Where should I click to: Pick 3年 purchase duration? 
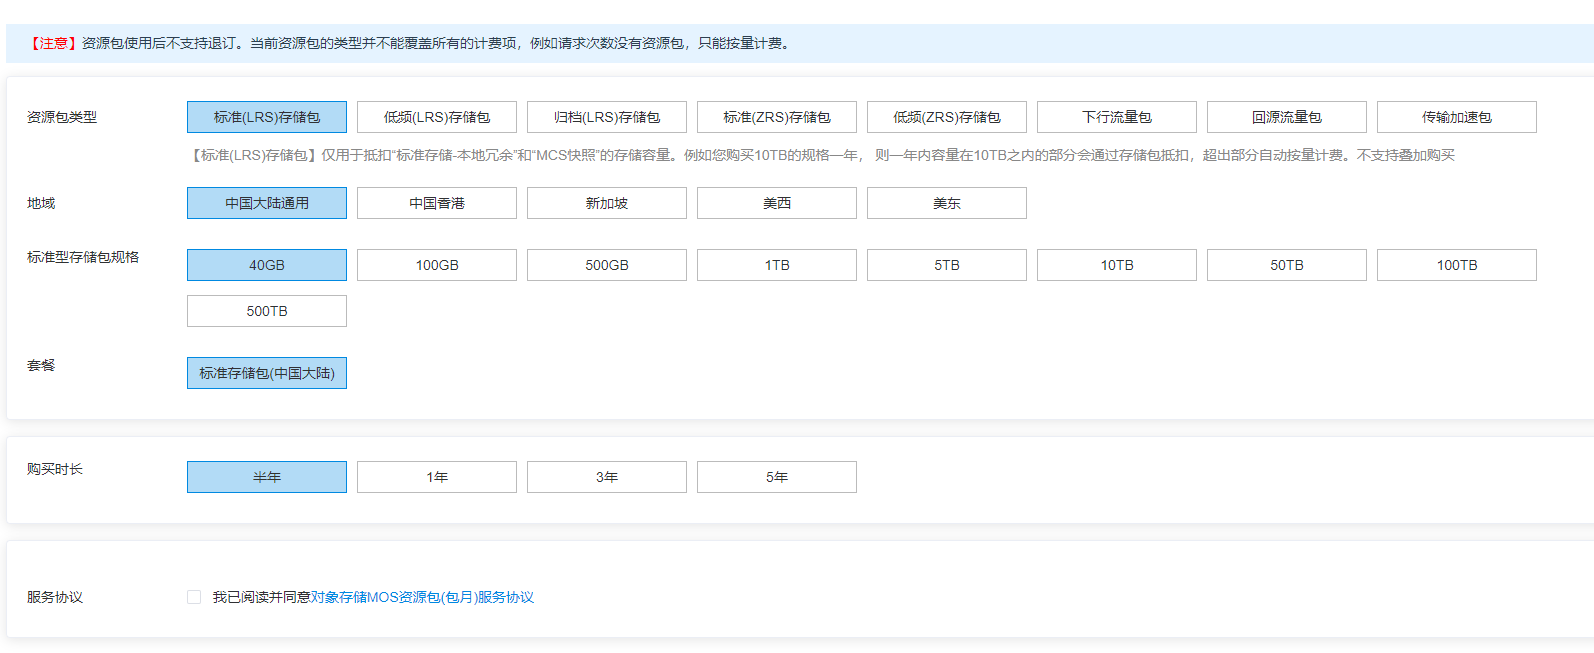[x=607, y=477]
